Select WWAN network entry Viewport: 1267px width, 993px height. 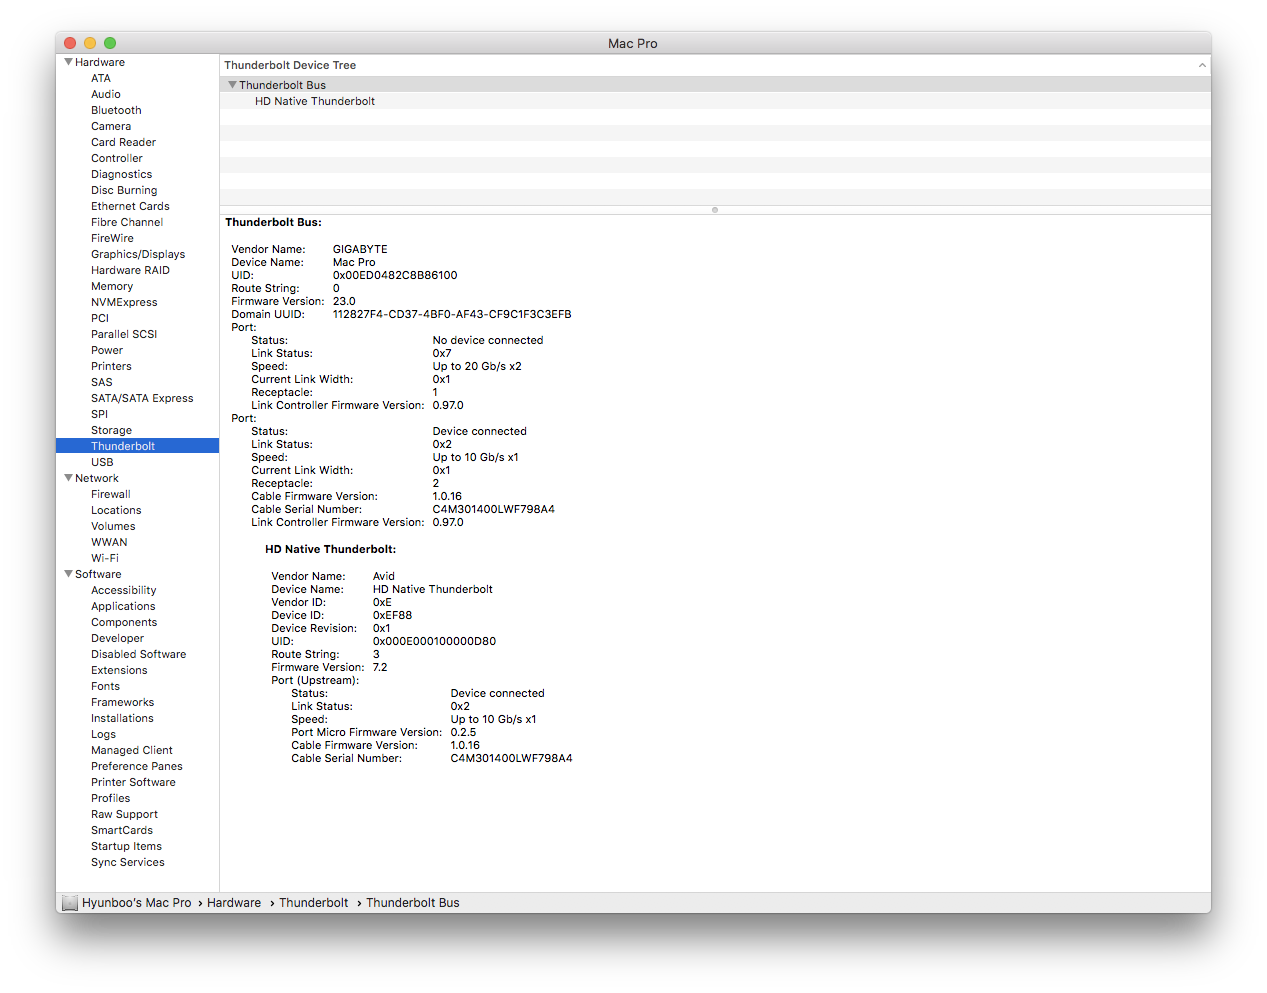[x=109, y=542]
